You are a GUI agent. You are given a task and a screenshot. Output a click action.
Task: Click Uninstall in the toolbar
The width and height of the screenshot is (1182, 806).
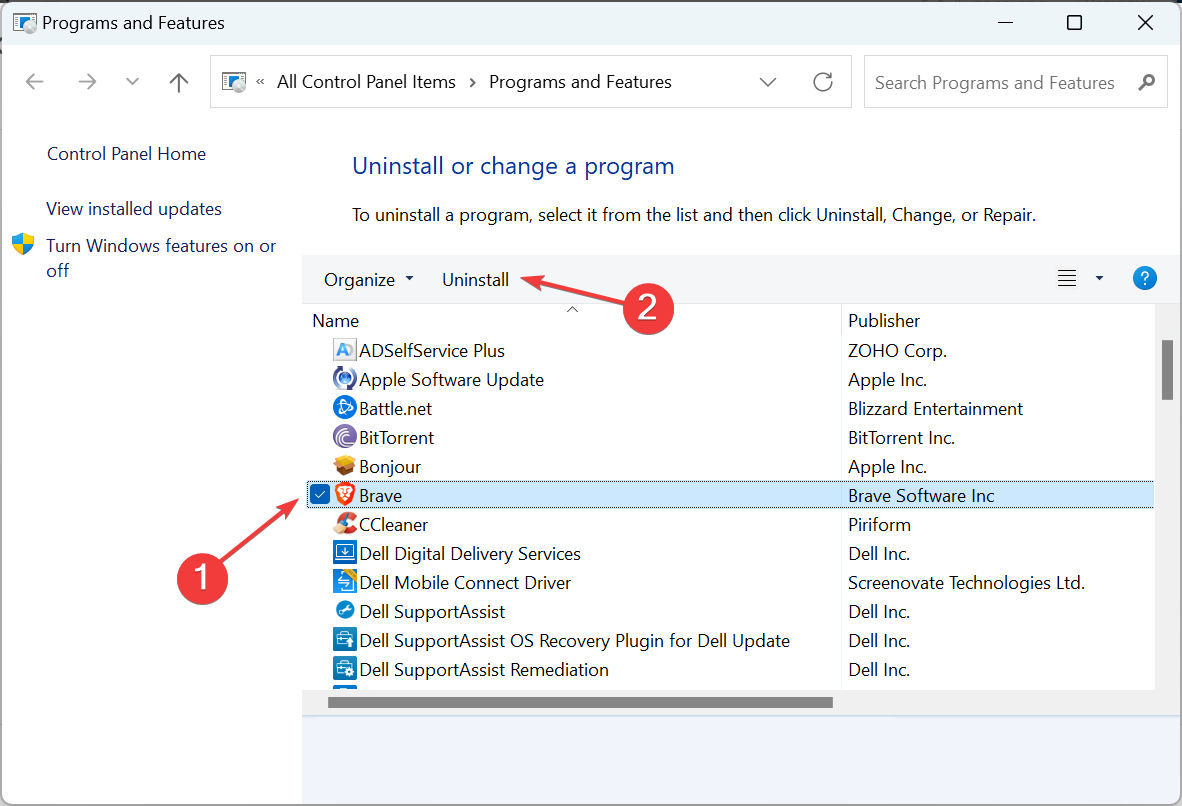point(475,280)
